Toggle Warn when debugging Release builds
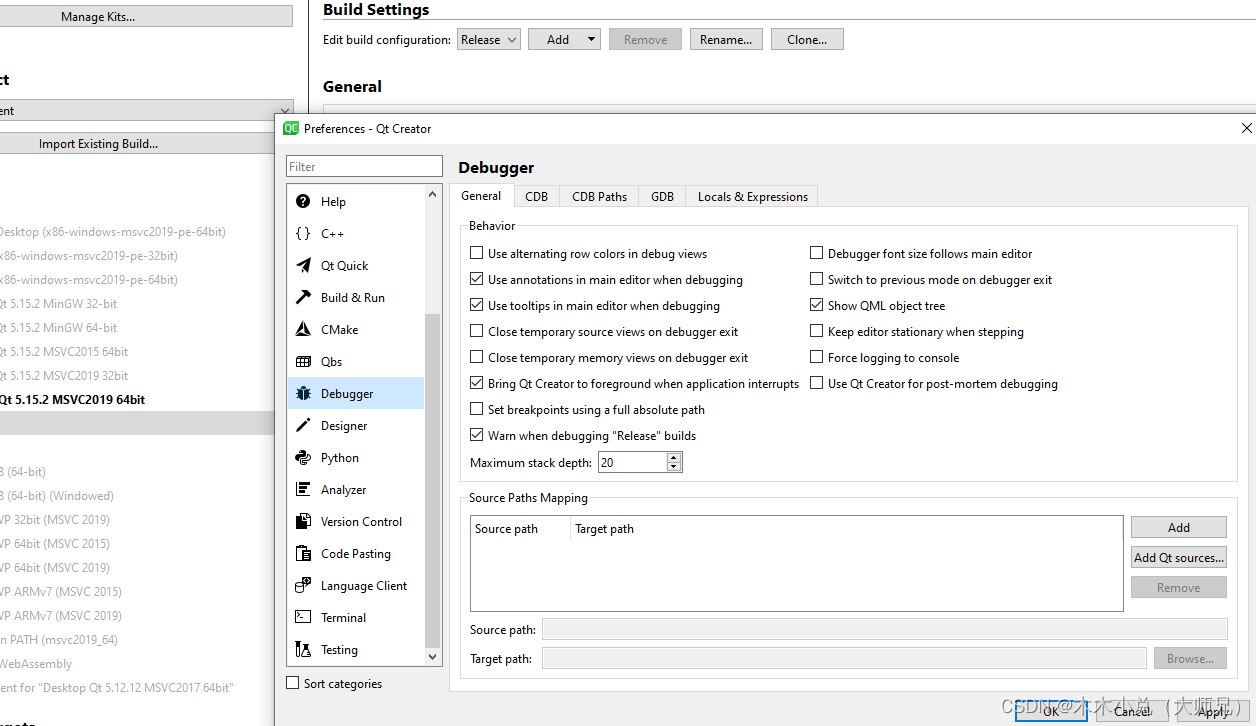This screenshot has width=1256, height=726. pyautogui.click(x=477, y=436)
